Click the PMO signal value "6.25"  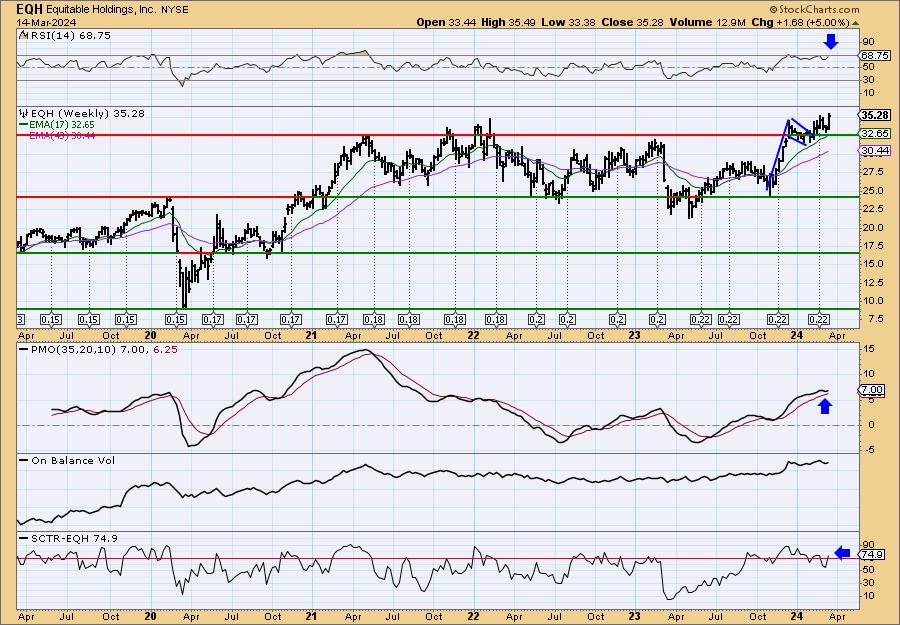click(165, 350)
